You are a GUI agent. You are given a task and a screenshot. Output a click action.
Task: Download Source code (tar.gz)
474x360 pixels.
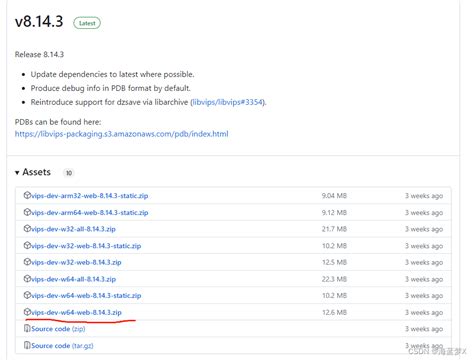coord(62,346)
